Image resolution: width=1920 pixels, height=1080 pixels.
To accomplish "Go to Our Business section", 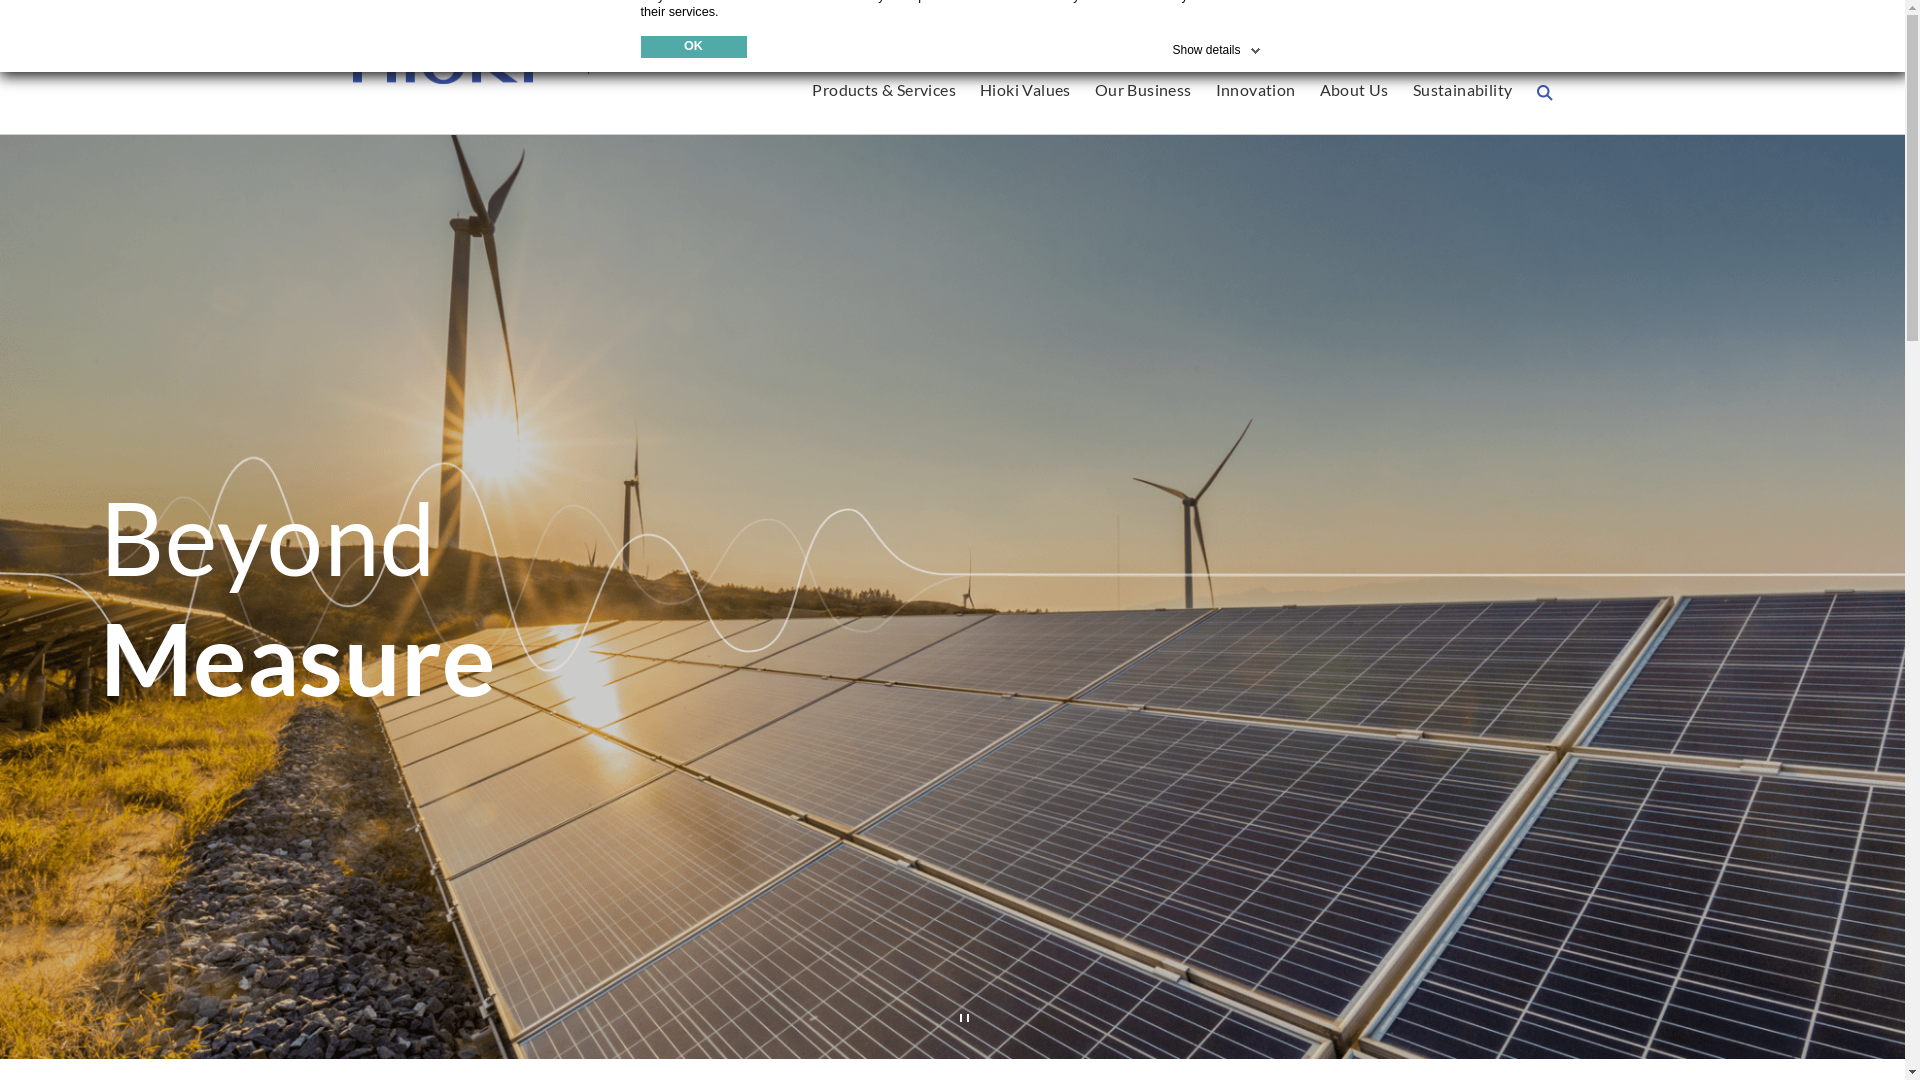I will 1142,90.
